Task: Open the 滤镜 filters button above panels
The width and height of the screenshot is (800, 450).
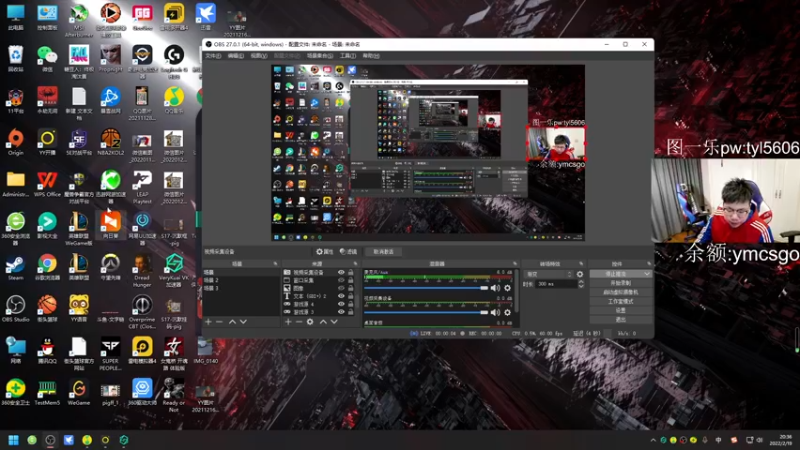Action: [348, 252]
